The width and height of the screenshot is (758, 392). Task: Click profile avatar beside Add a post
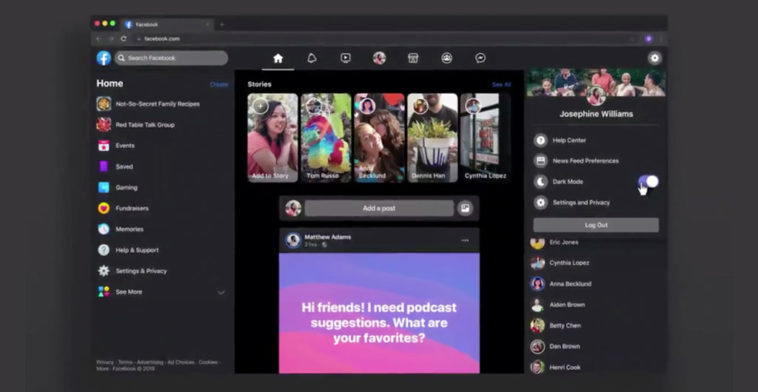tap(293, 208)
